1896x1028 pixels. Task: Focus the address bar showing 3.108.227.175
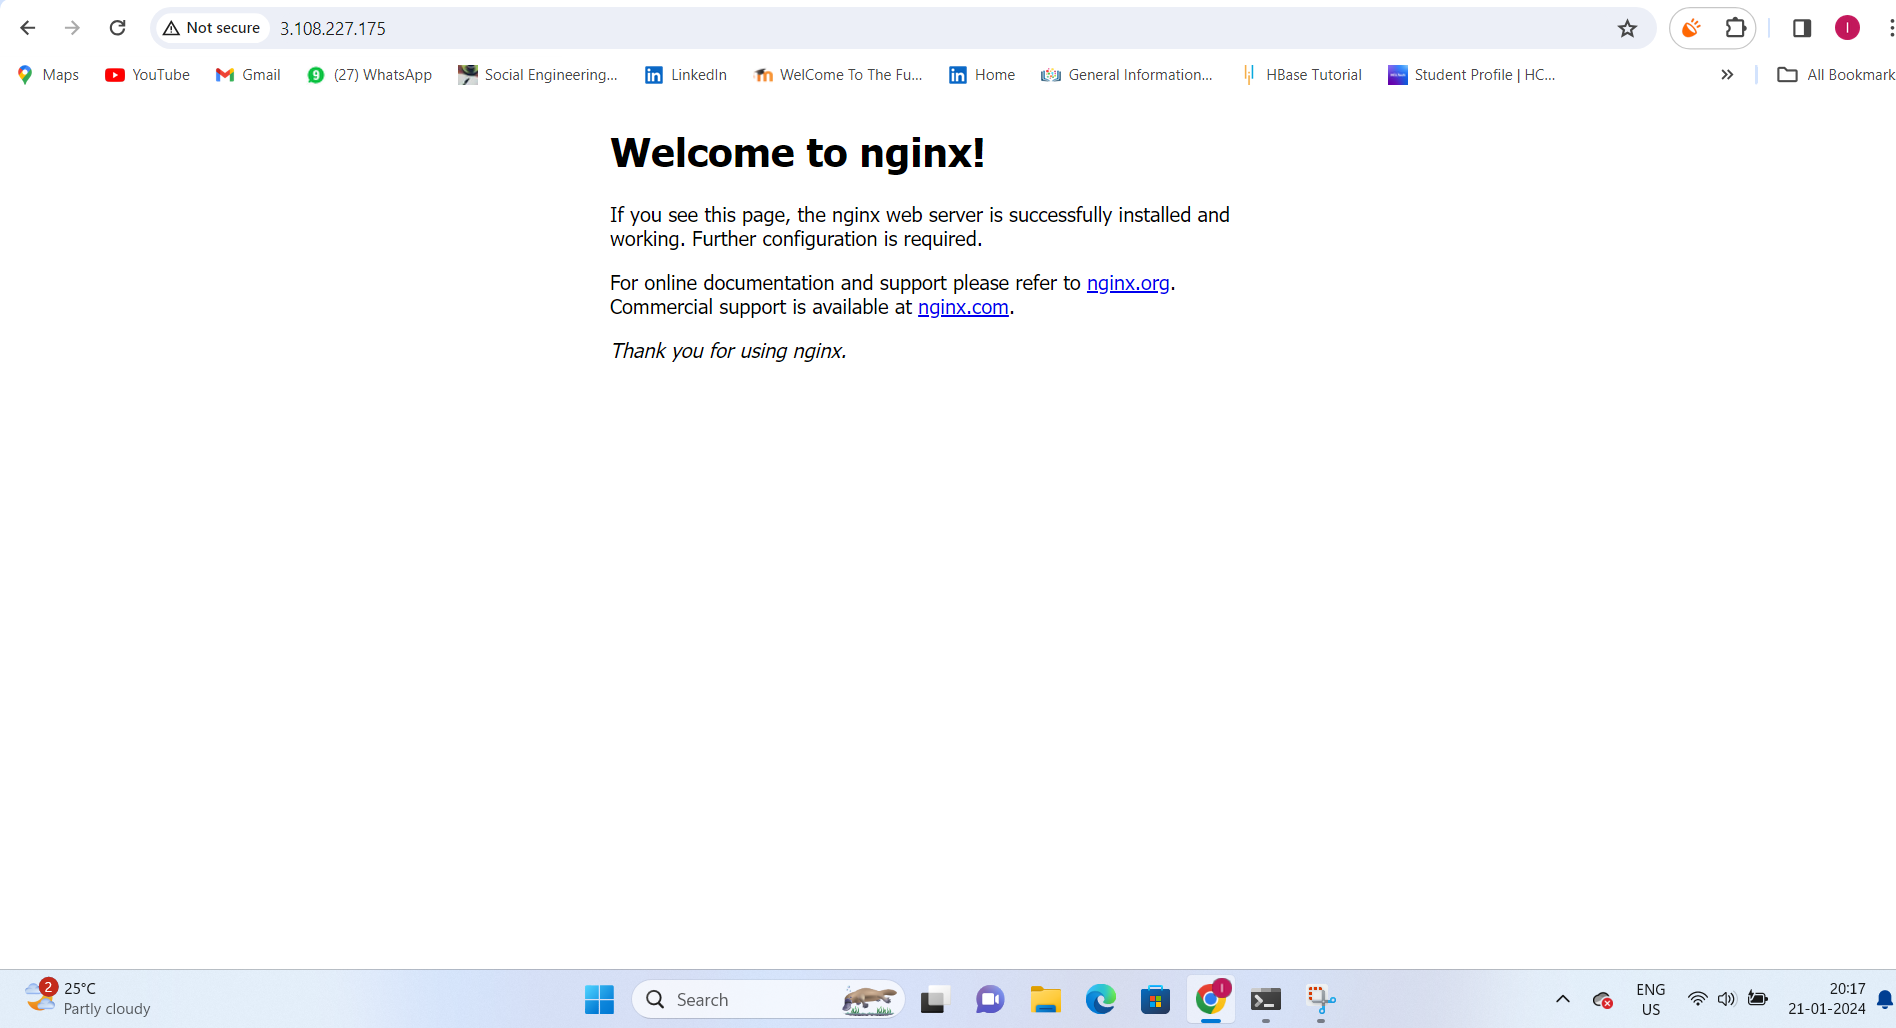click(x=900, y=28)
